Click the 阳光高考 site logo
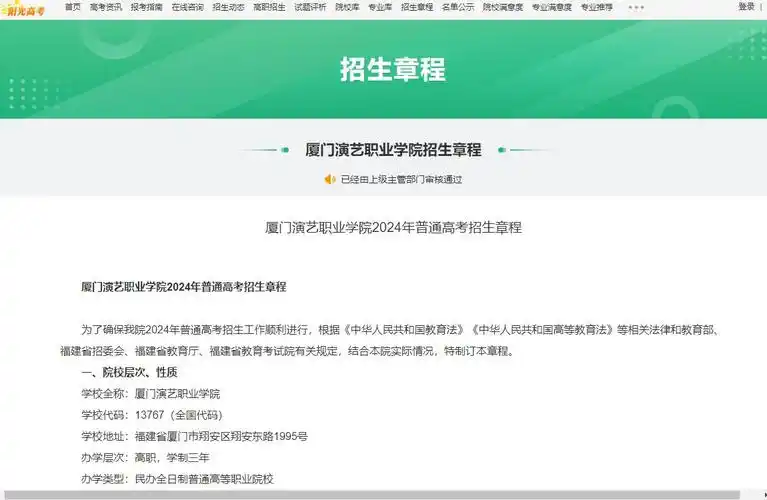This screenshot has height=500, width=767. [23, 10]
